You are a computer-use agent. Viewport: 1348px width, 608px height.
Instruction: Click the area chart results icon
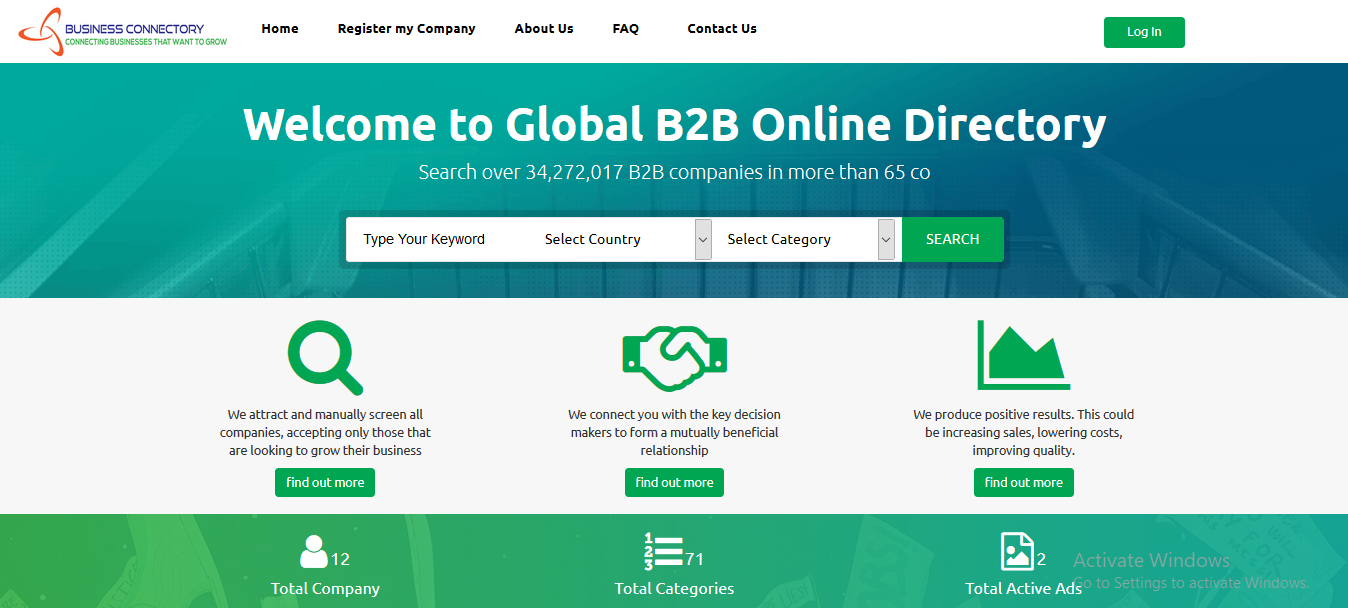click(x=1023, y=355)
